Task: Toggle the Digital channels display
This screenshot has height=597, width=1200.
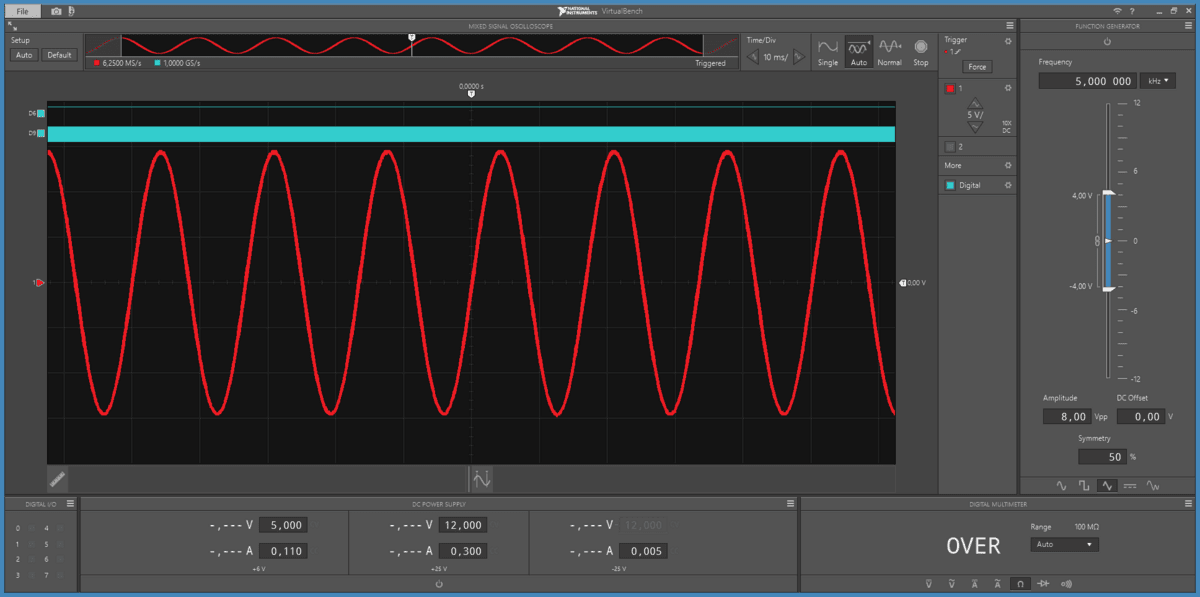Action: (950, 185)
